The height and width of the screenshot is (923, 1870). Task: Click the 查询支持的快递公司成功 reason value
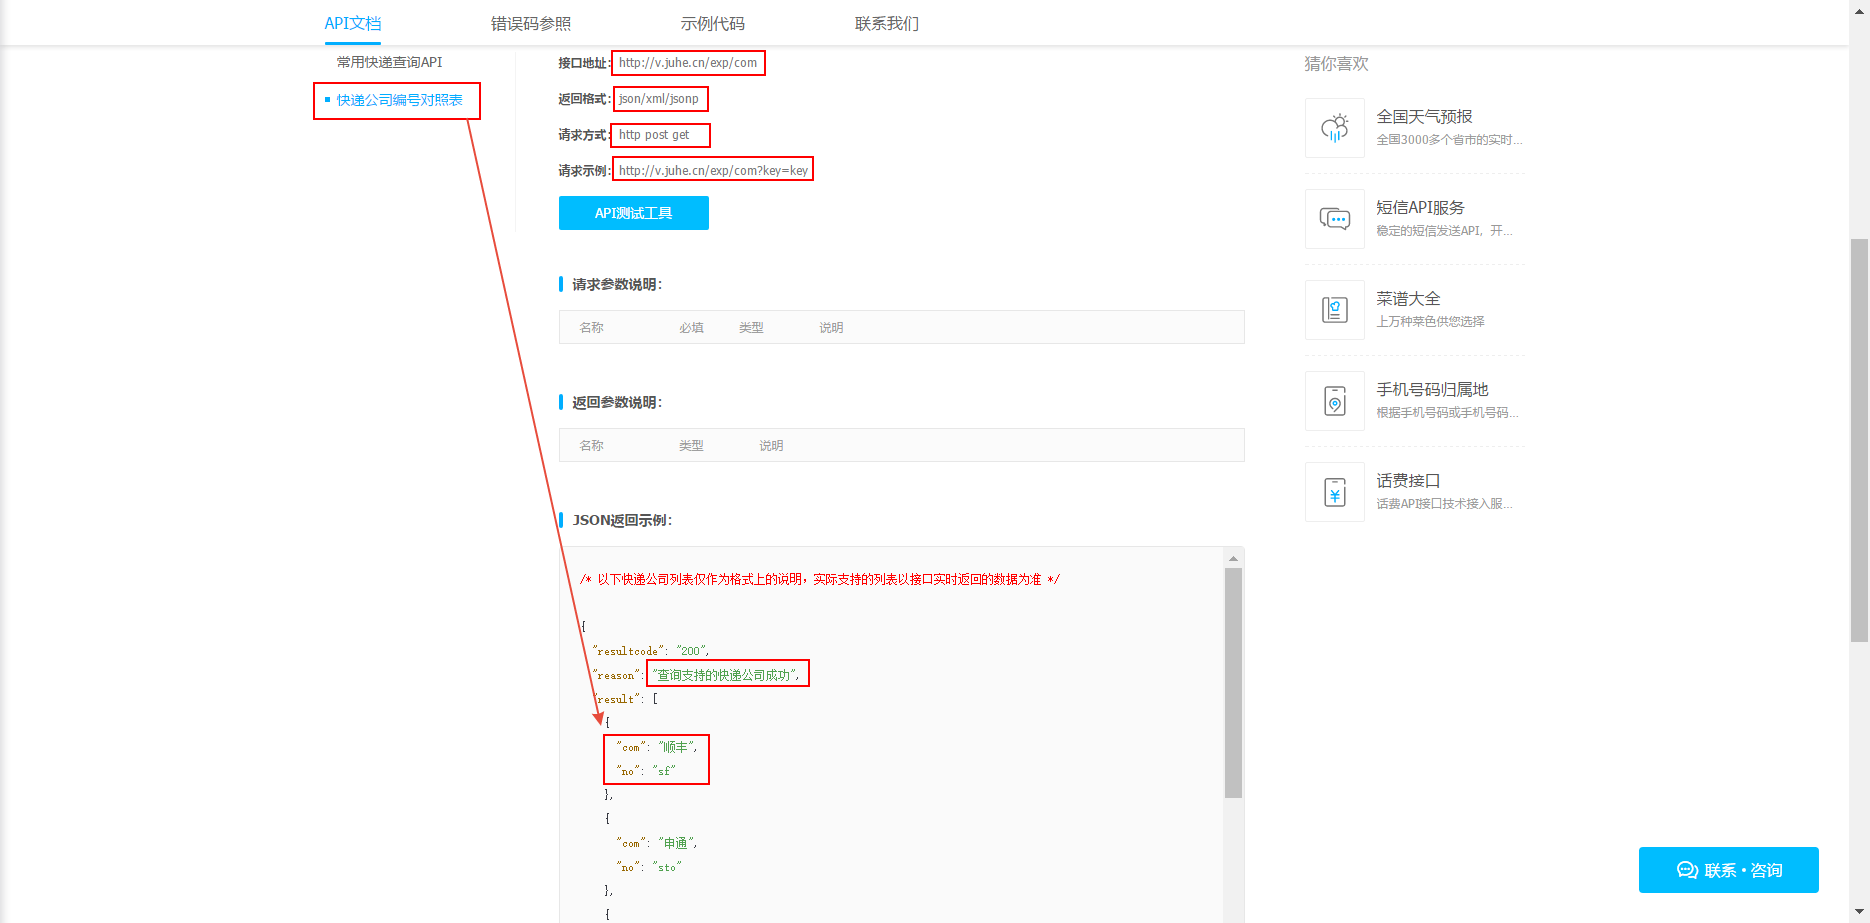726,675
